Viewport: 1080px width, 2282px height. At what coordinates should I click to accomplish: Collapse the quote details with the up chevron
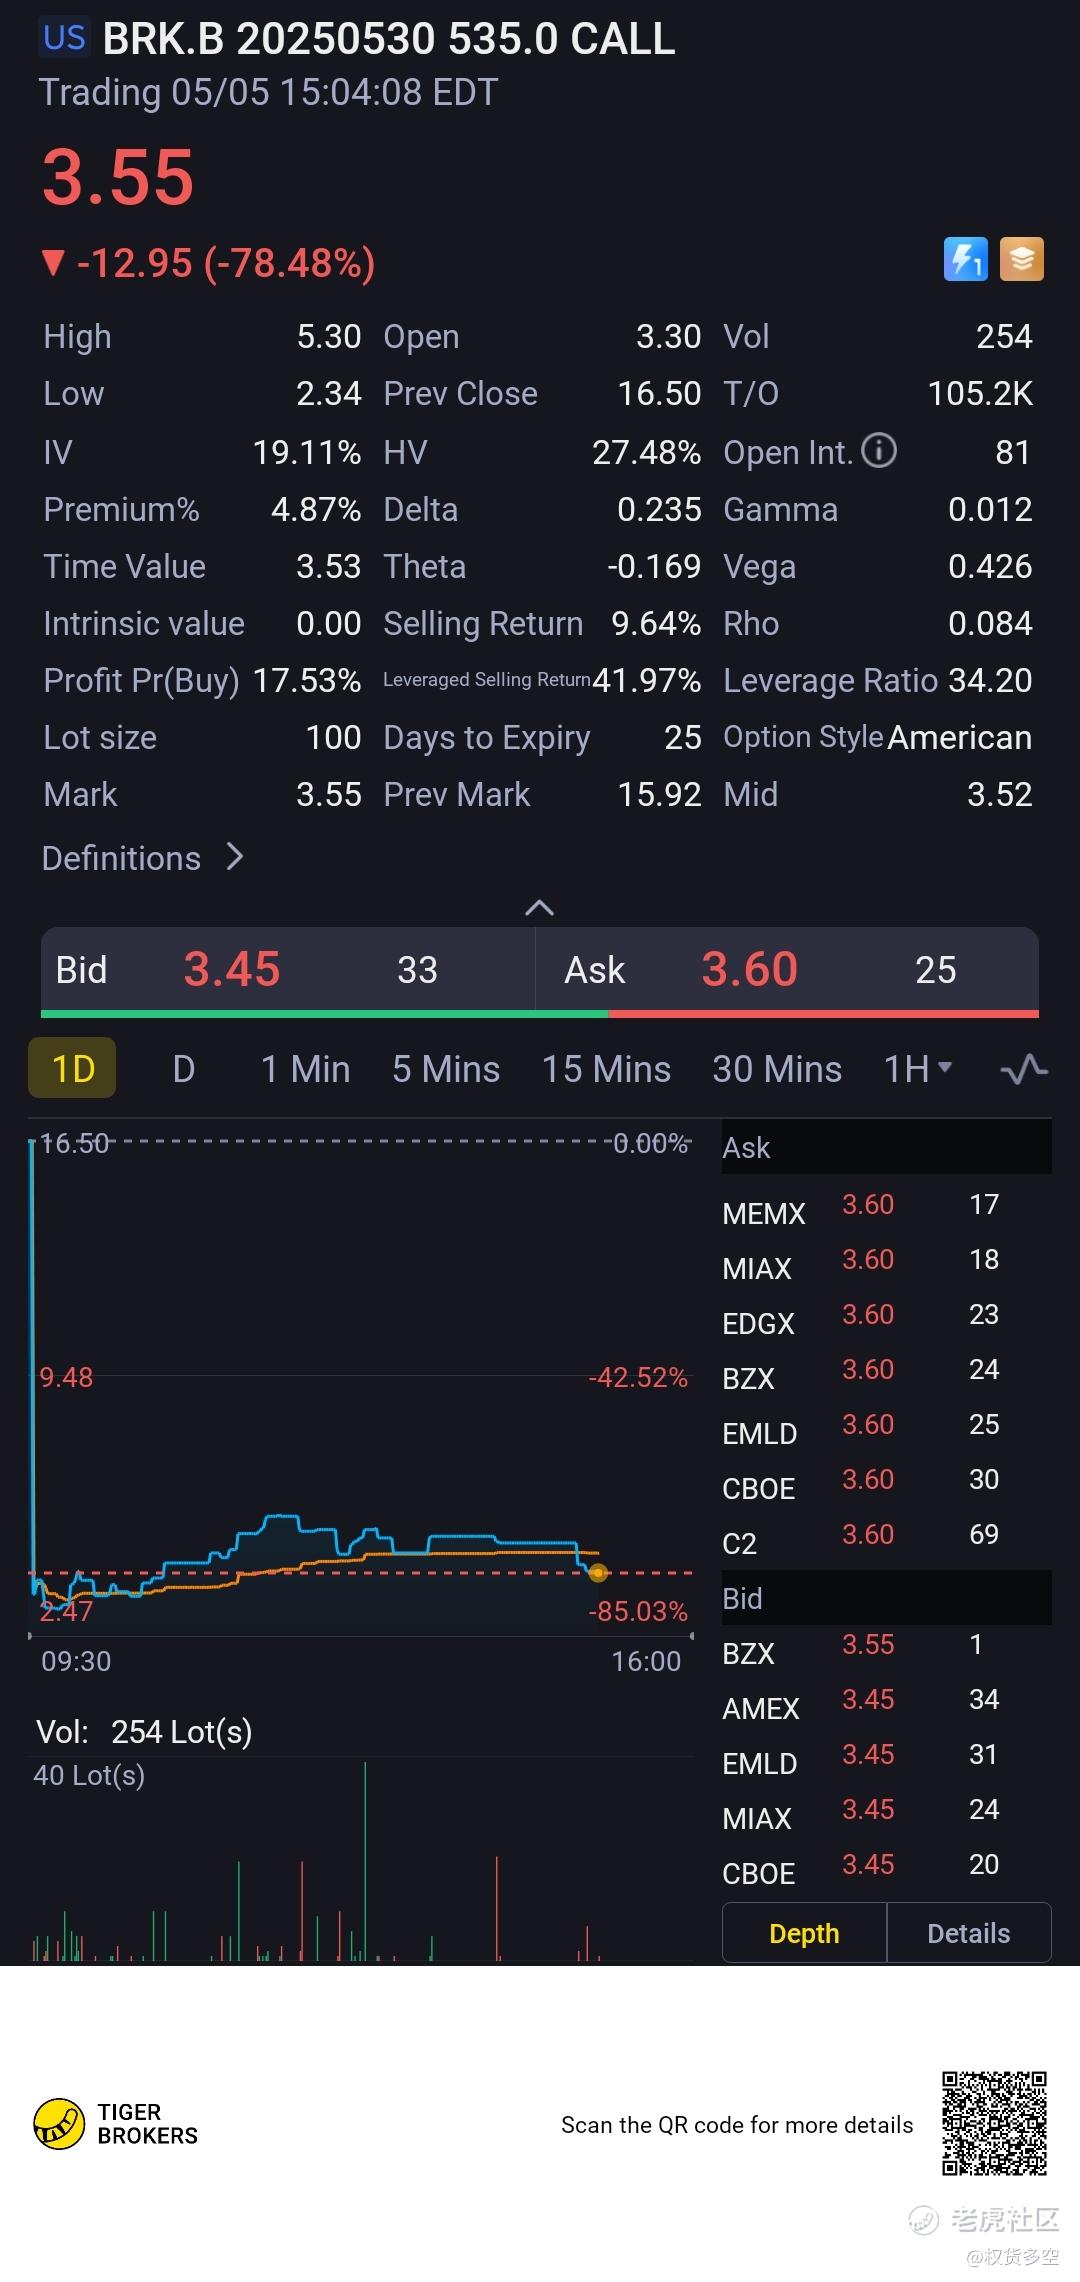tap(539, 907)
